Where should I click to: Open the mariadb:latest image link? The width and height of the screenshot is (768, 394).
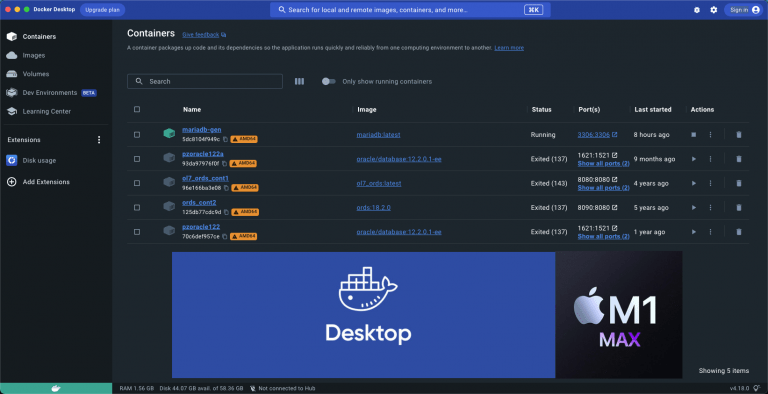pyautogui.click(x=378, y=135)
